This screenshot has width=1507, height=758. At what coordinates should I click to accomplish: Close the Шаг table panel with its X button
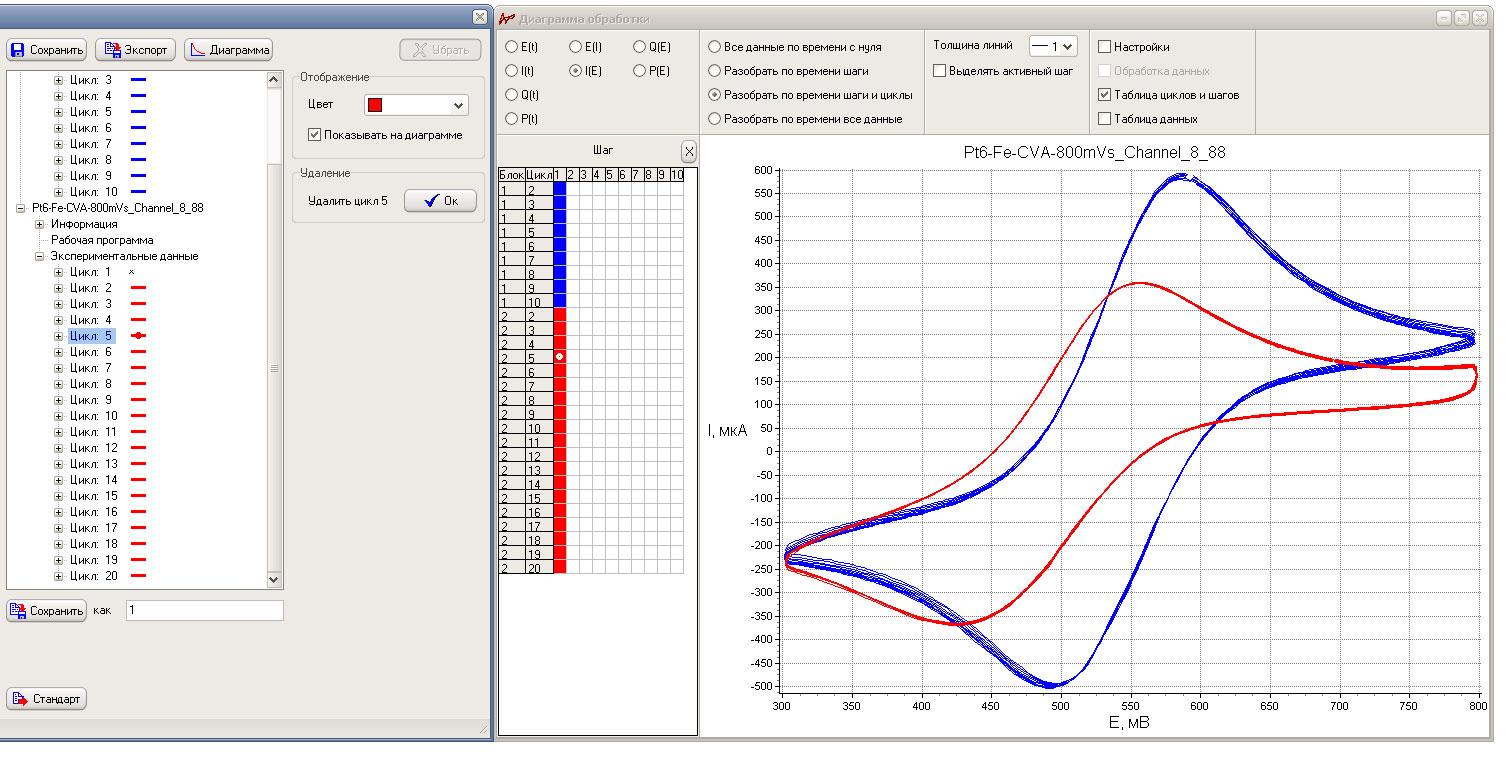click(688, 152)
